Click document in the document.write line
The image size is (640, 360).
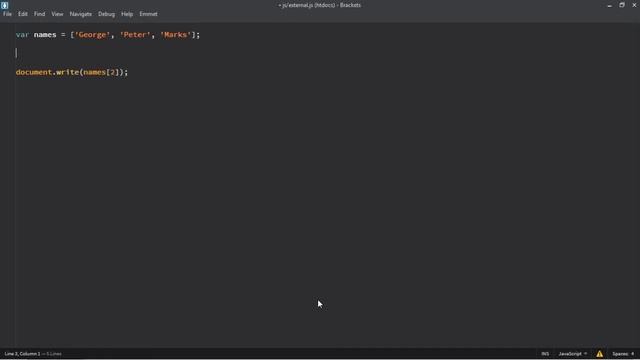pyautogui.click(x=34, y=72)
